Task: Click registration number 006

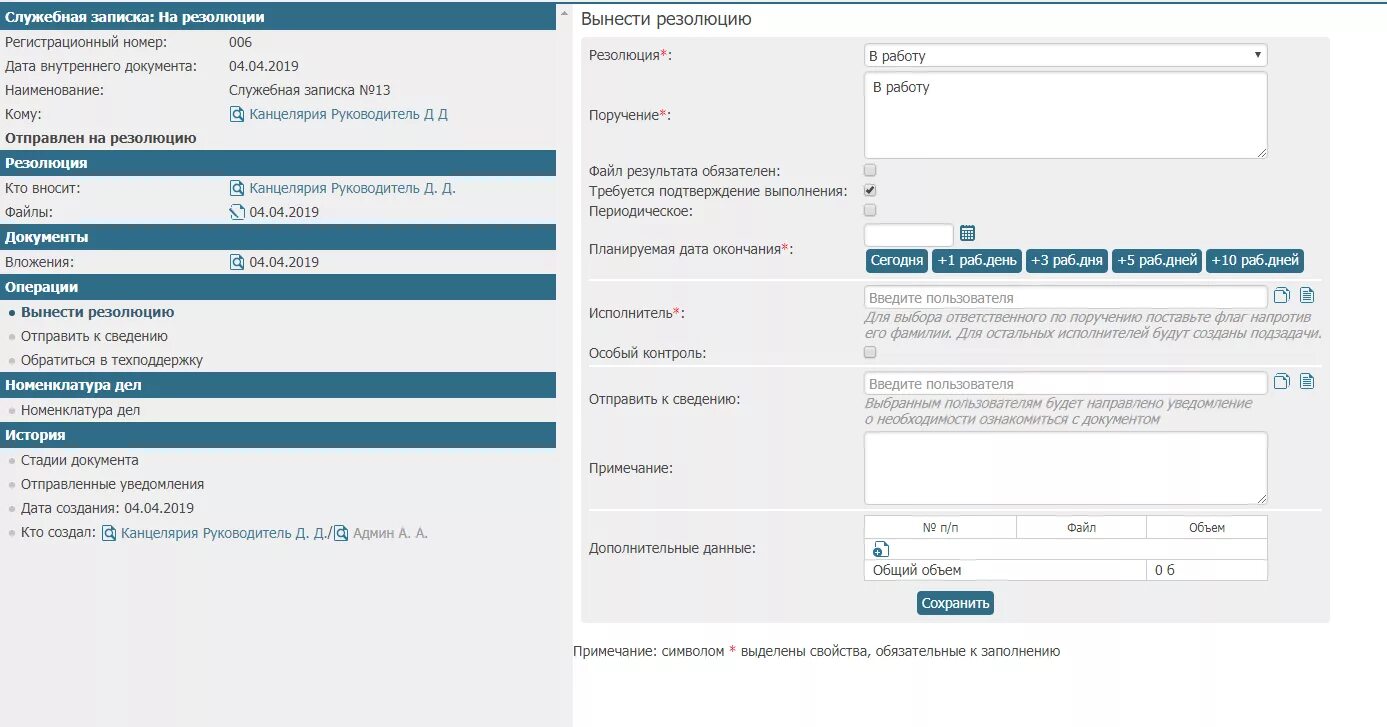Action: tap(240, 42)
